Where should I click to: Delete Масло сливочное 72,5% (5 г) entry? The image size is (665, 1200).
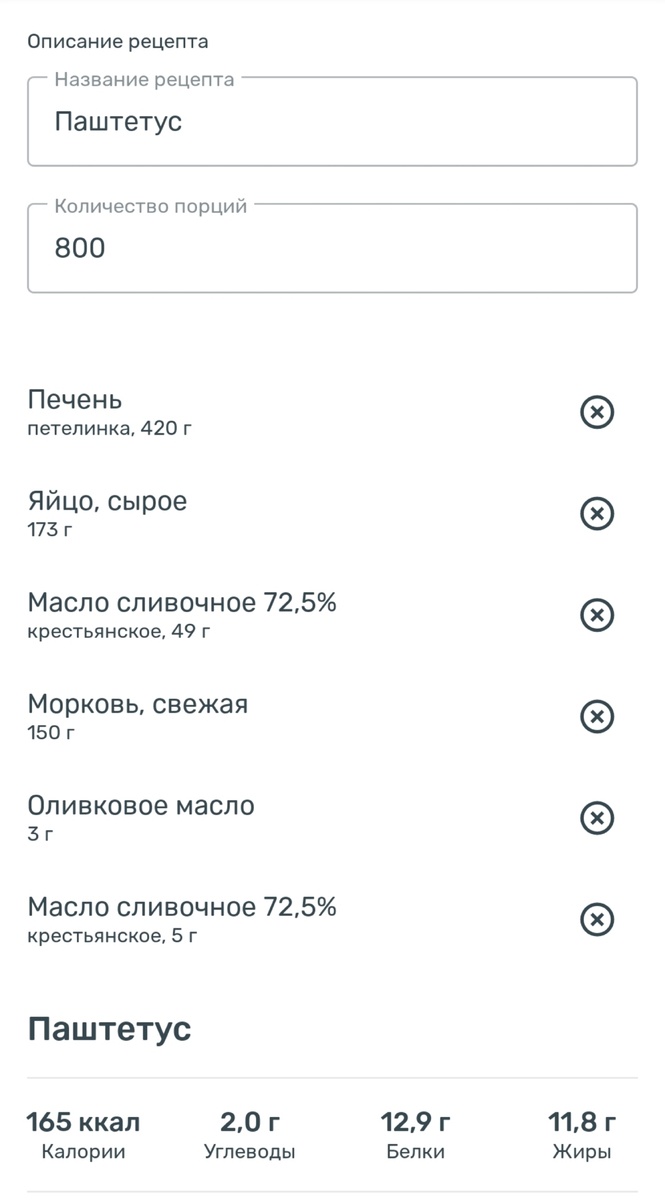pyautogui.click(x=597, y=919)
